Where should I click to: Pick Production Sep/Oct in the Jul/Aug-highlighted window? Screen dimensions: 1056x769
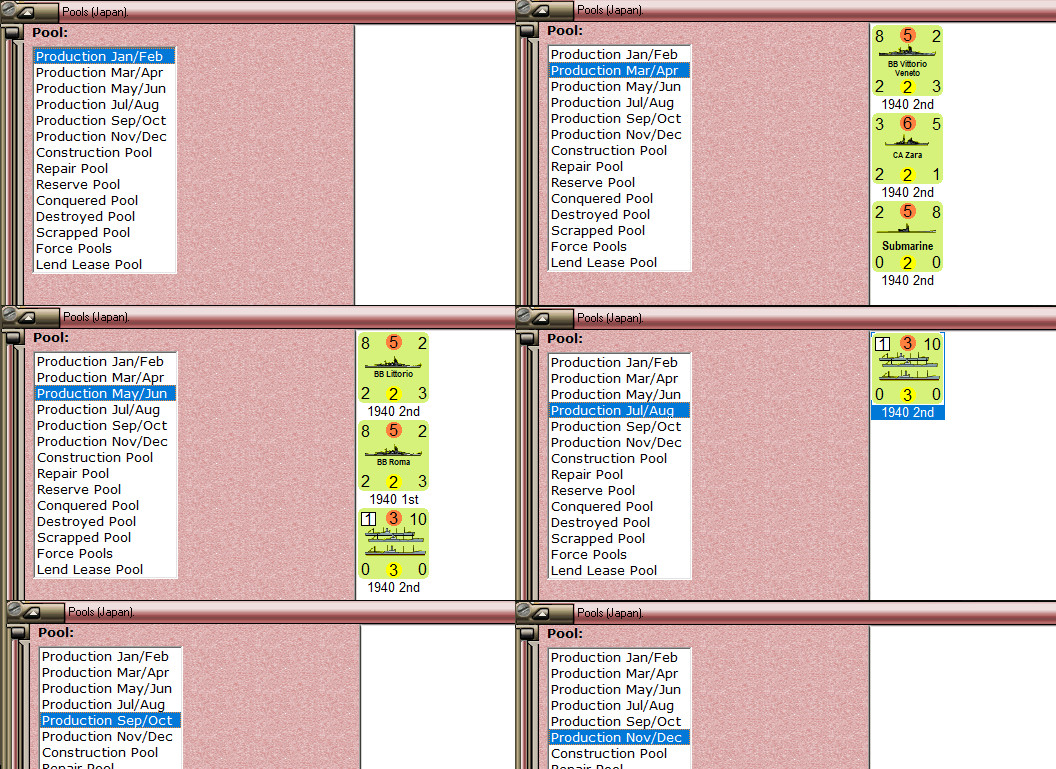pos(619,427)
